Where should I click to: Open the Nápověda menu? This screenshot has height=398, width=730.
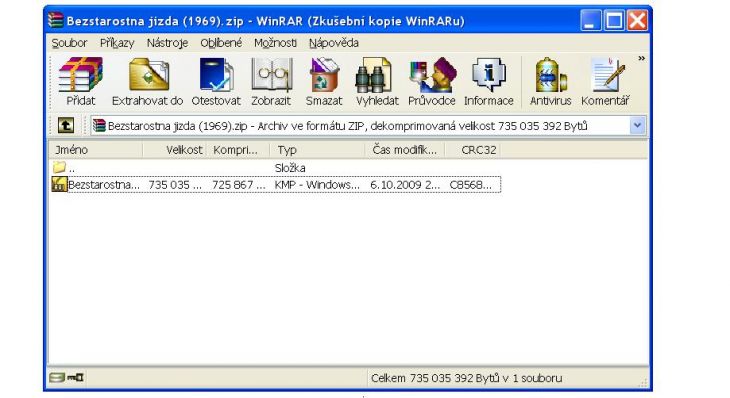(x=333, y=43)
